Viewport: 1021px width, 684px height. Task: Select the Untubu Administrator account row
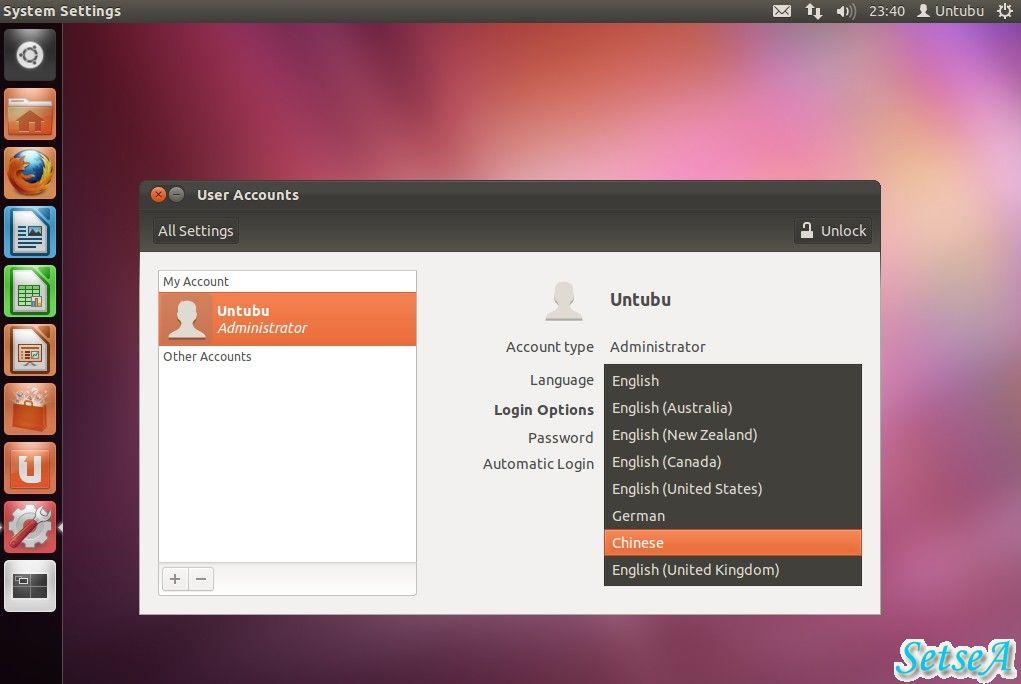coord(287,319)
